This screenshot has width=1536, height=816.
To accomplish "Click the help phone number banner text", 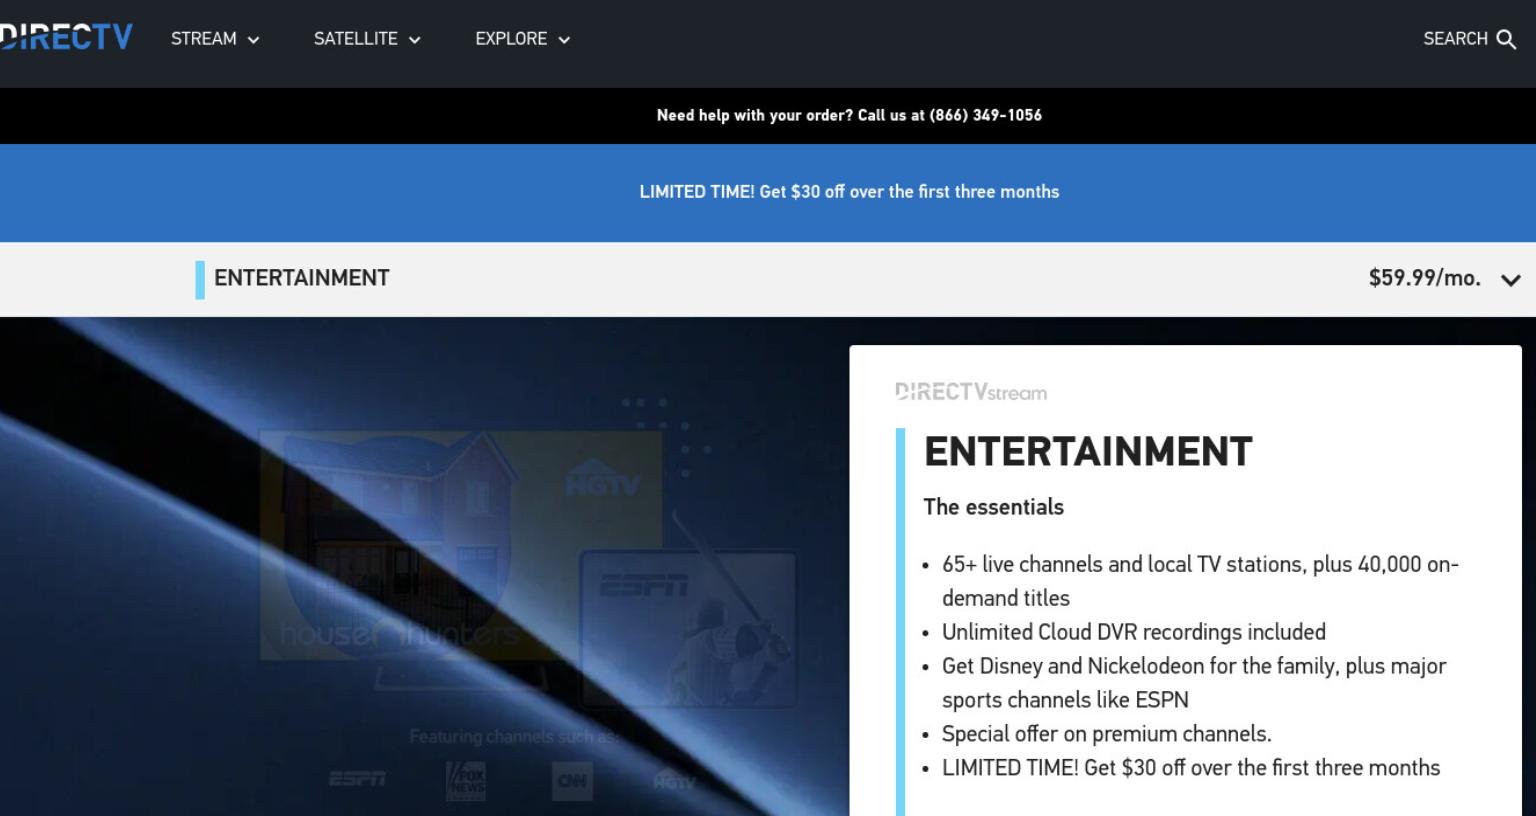I will [849, 115].
